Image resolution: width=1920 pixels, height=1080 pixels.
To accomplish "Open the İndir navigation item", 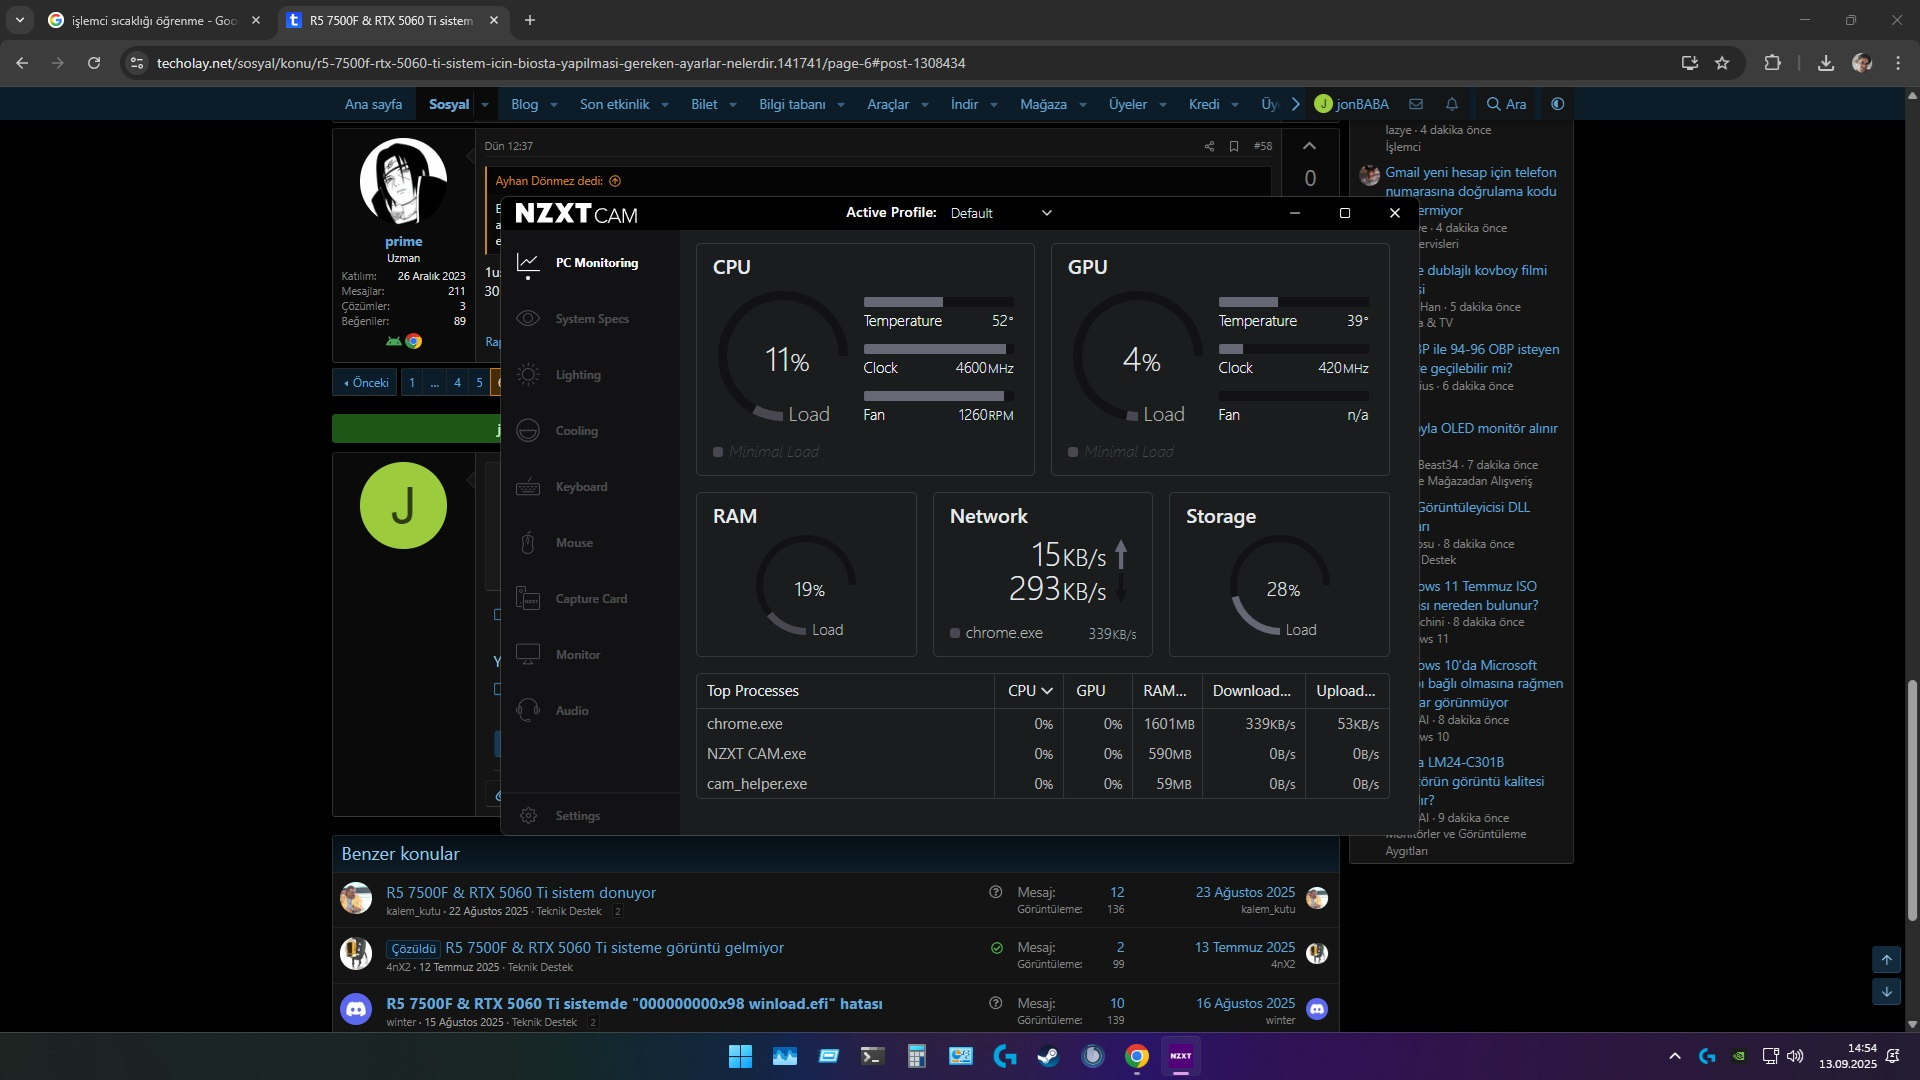I will (x=964, y=104).
